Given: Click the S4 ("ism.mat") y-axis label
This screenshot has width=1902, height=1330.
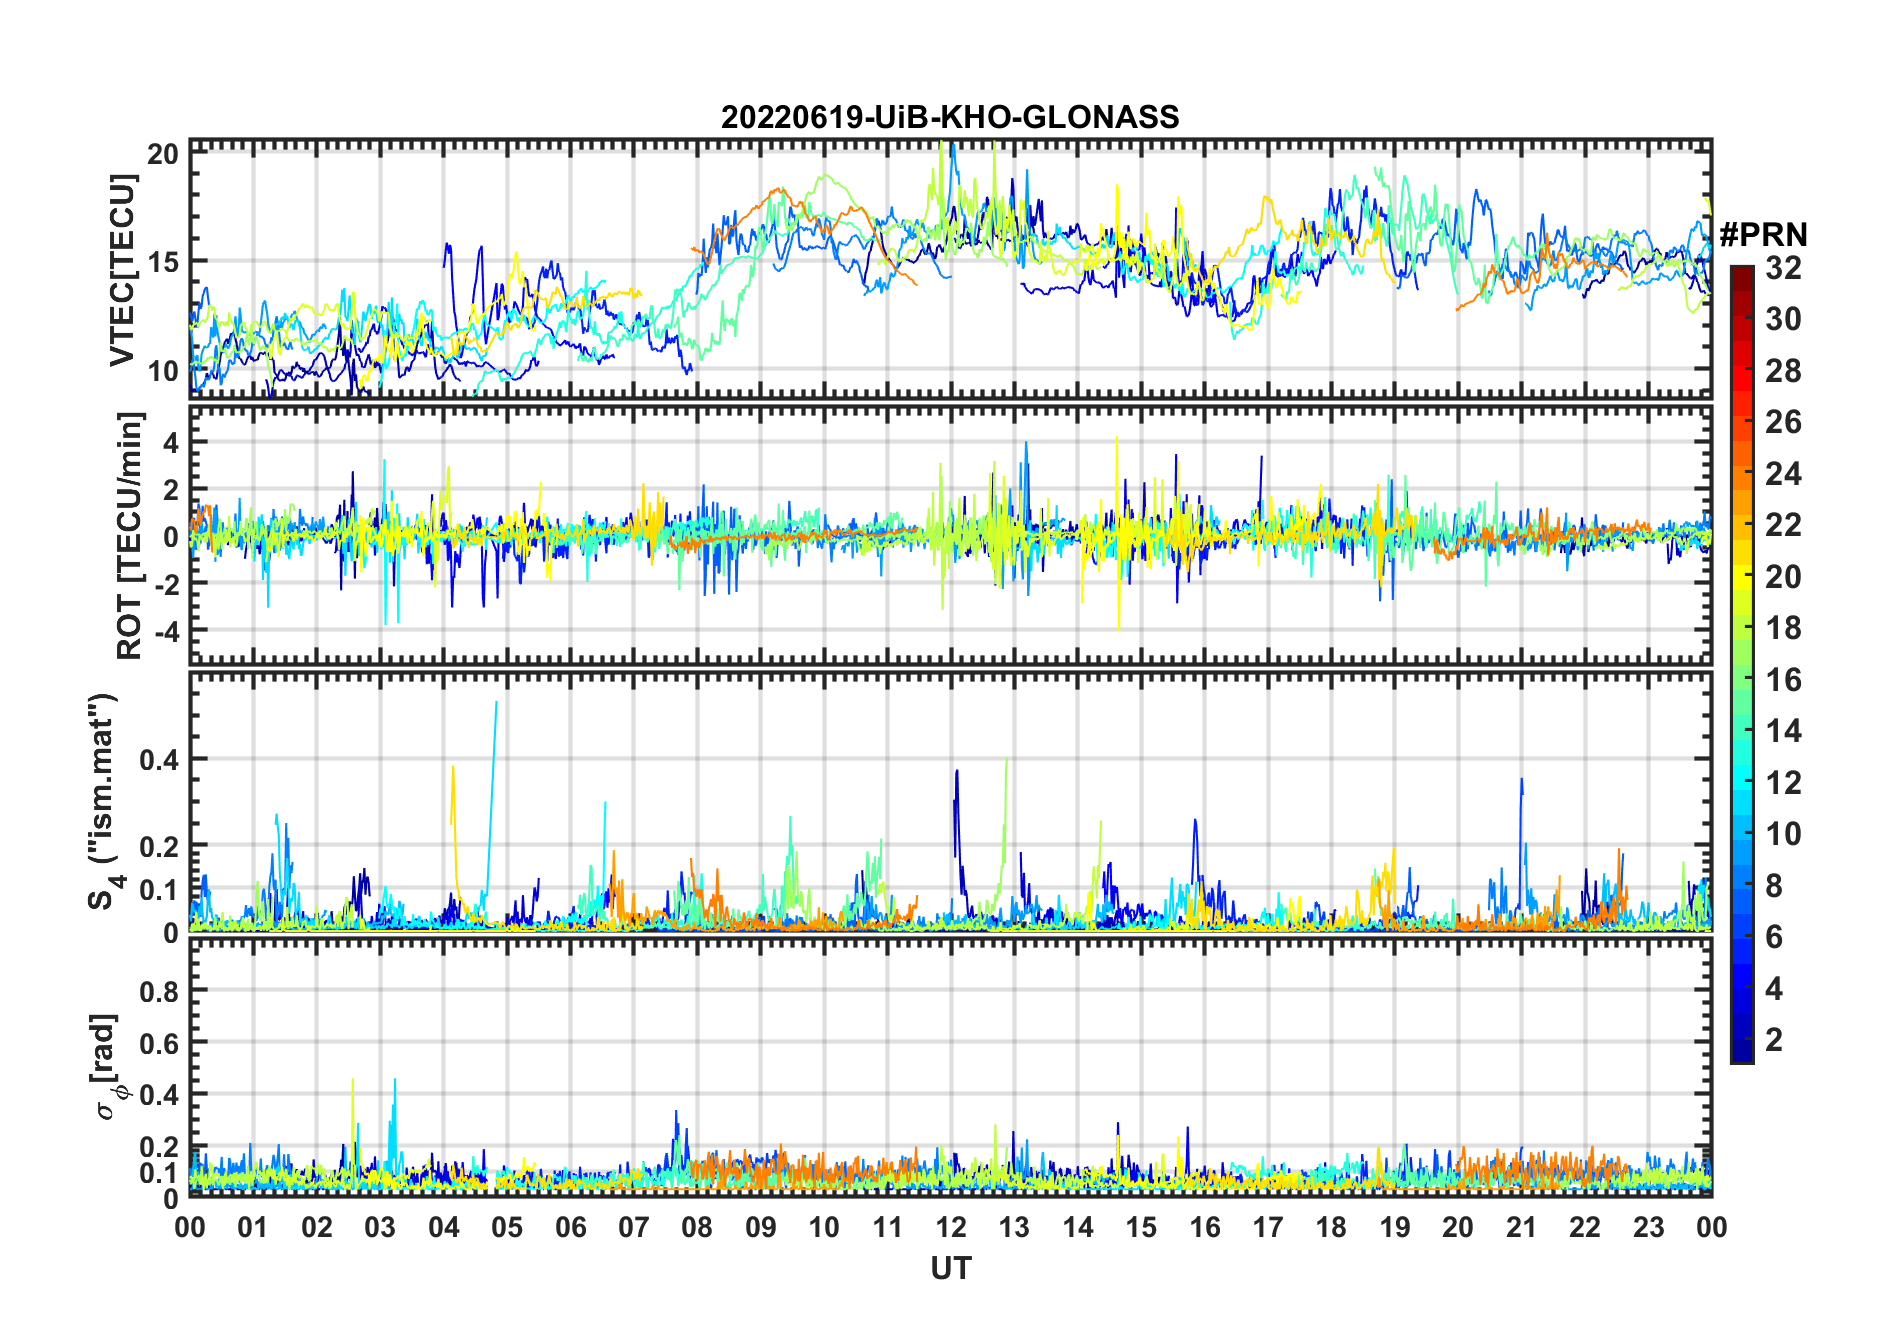Looking at the screenshot, I should [x=104, y=802].
